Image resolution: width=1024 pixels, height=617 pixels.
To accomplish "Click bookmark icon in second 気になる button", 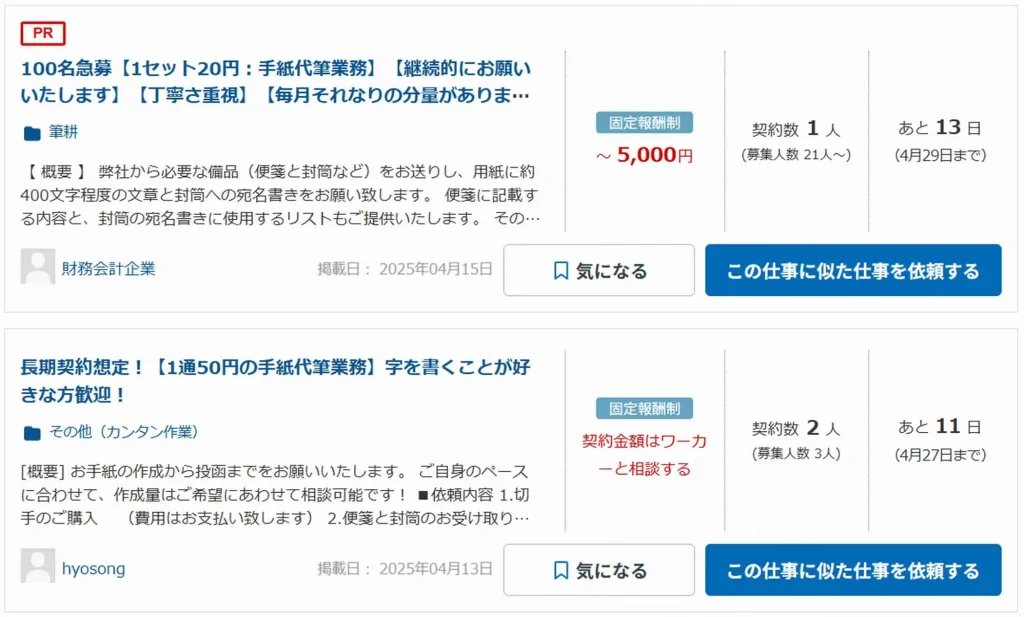I will tap(560, 571).
